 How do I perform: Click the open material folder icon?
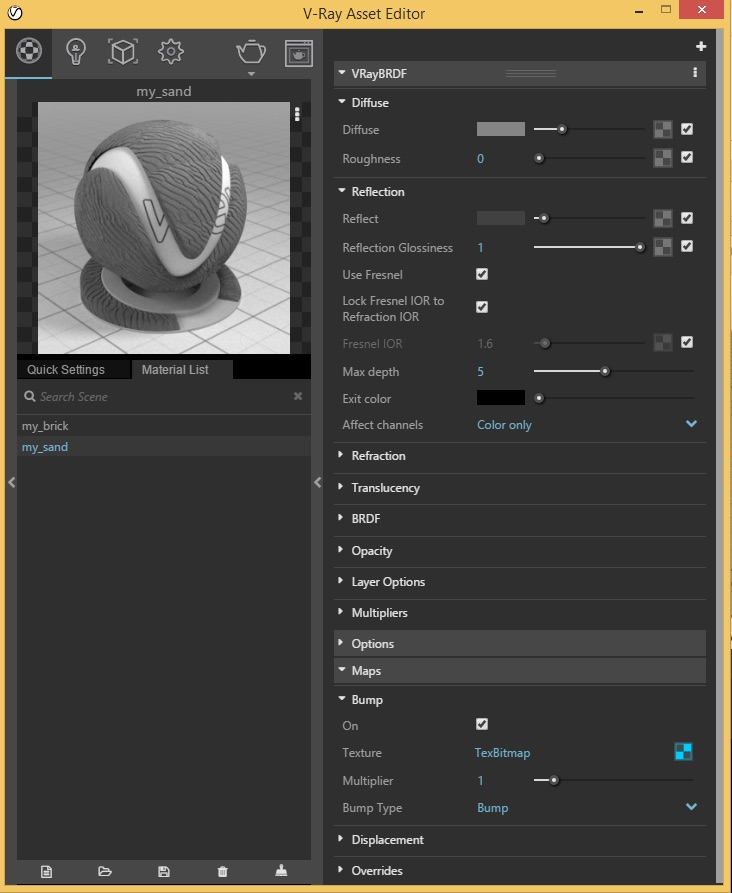click(x=105, y=871)
